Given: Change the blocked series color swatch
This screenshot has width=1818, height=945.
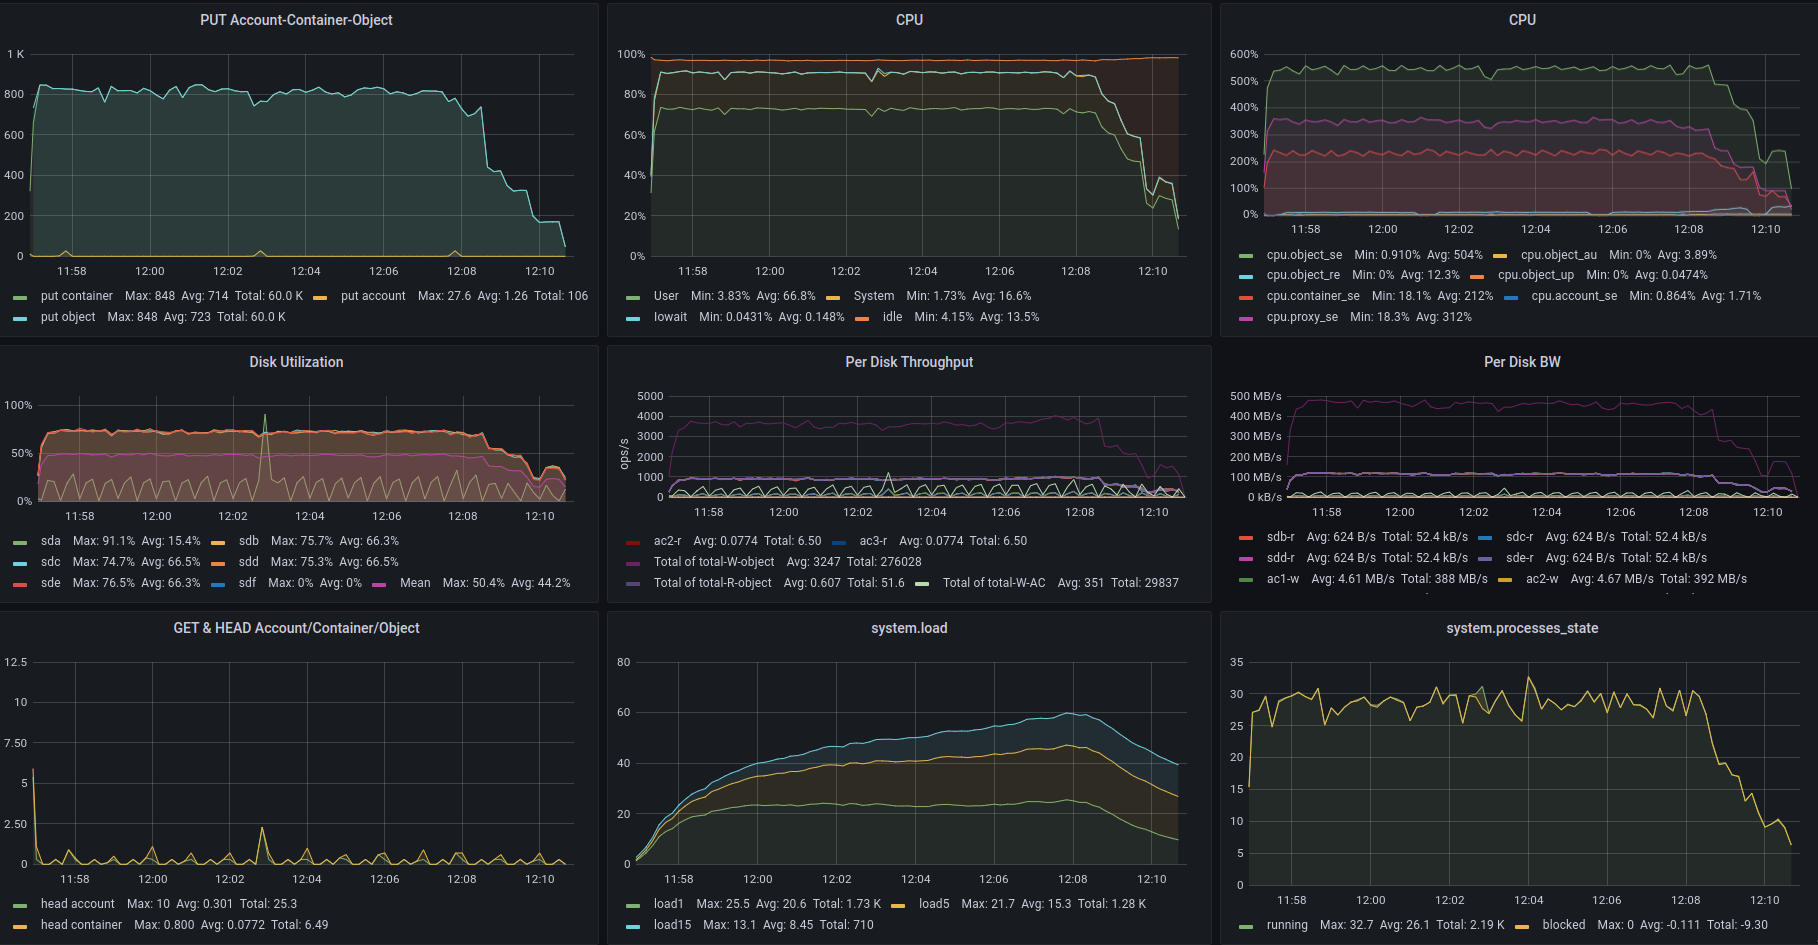Looking at the screenshot, I should pyautogui.click(x=1522, y=926).
